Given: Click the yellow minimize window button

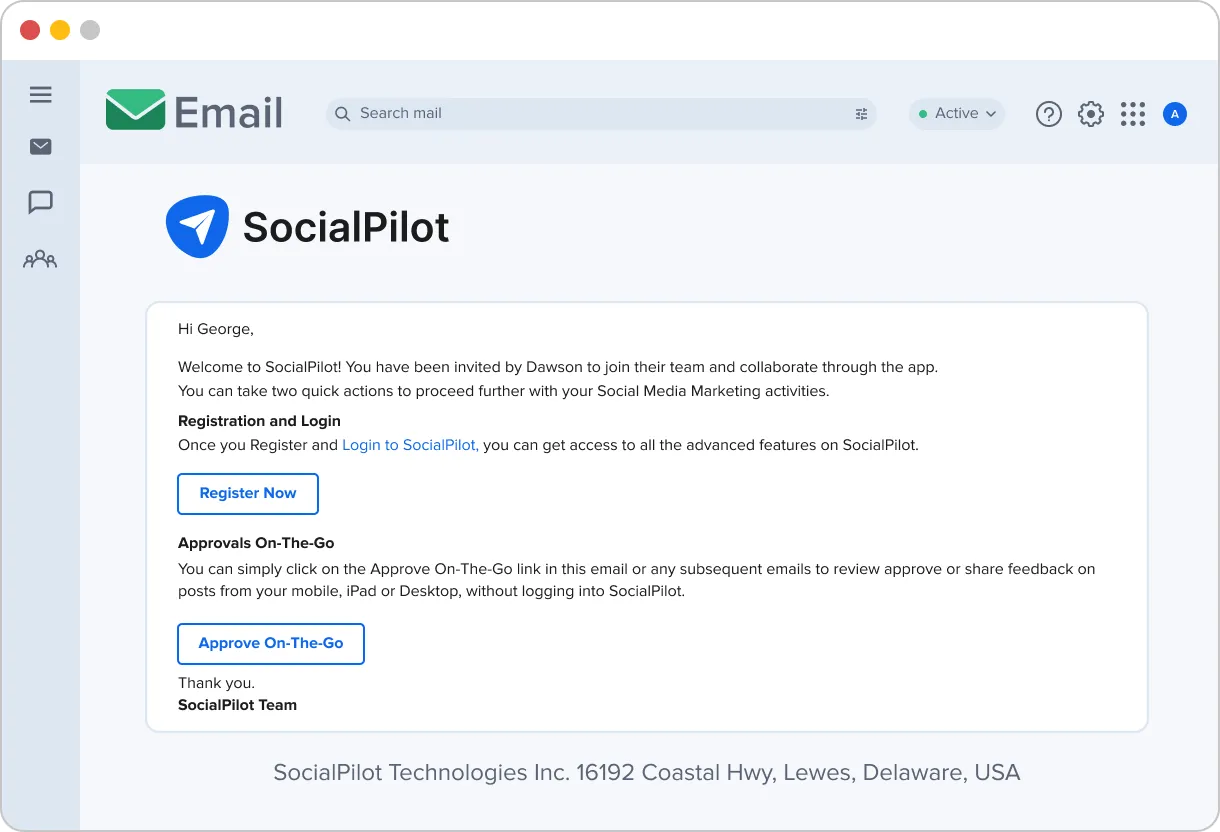Looking at the screenshot, I should tap(60, 30).
